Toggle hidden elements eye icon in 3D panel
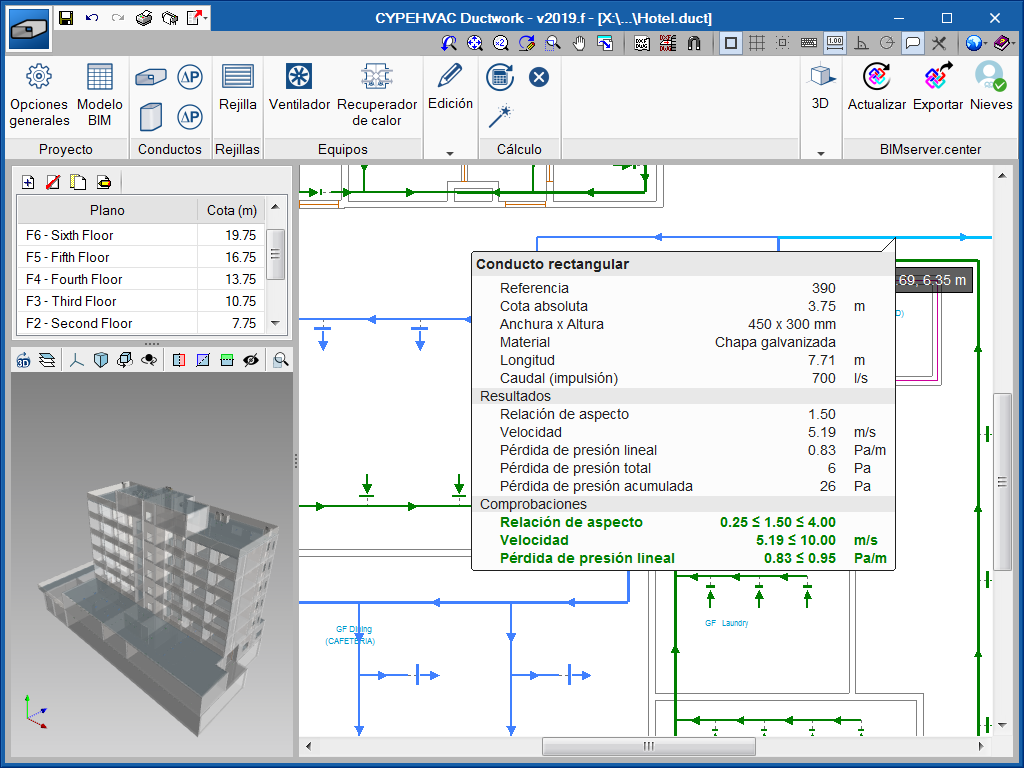This screenshot has width=1024, height=768. point(251,360)
